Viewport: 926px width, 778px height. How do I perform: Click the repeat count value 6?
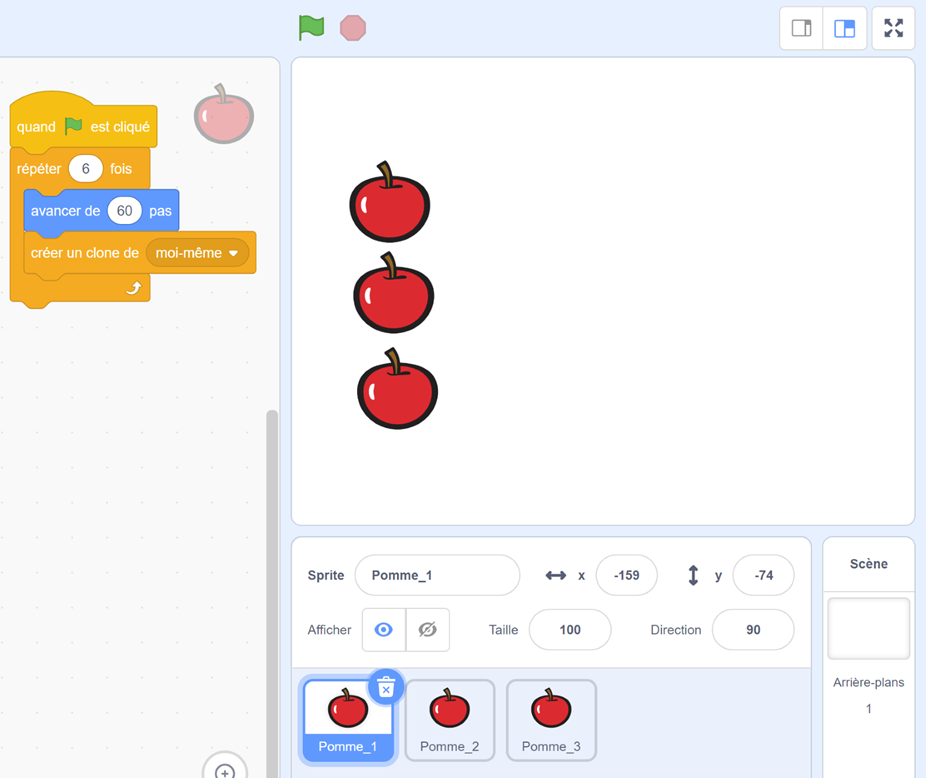point(86,169)
